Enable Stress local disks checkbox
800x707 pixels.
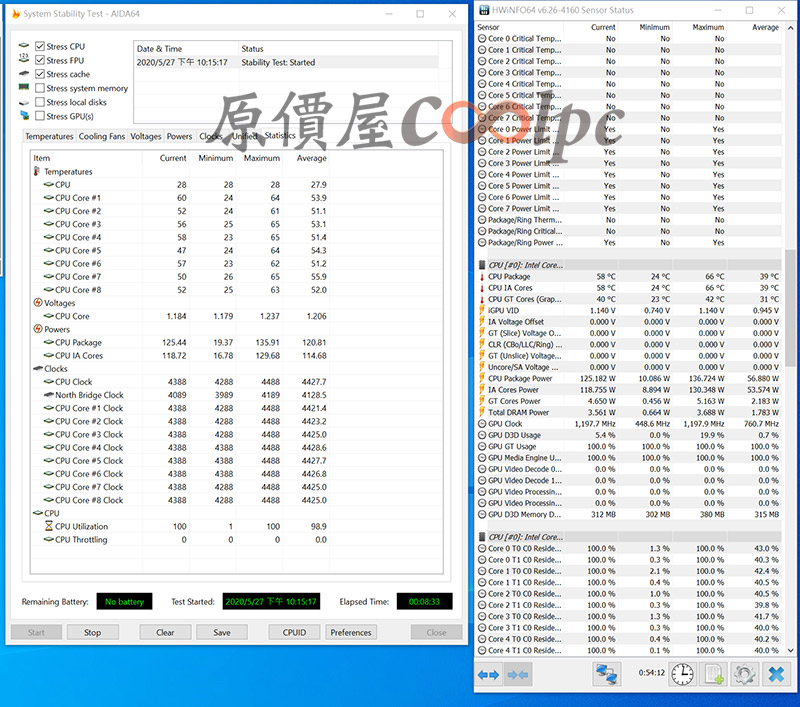(40, 102)
